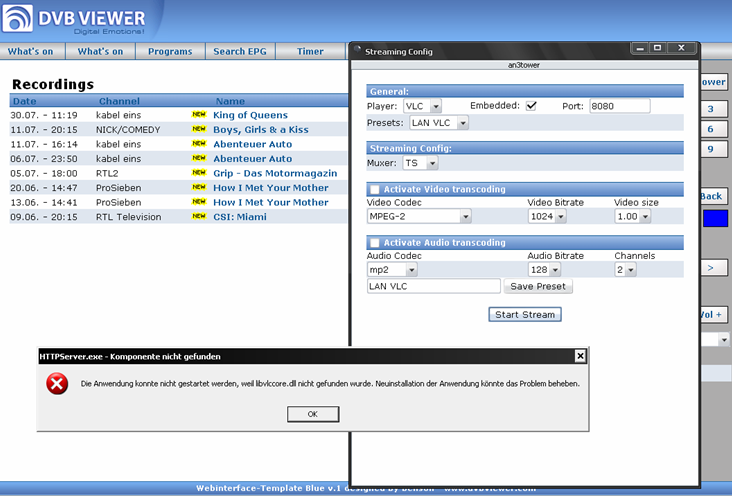Viewport: 732px width, 496px height.
Task: Open Abenteuer Auto recording from 06.07.
Action: click(253, 158)
